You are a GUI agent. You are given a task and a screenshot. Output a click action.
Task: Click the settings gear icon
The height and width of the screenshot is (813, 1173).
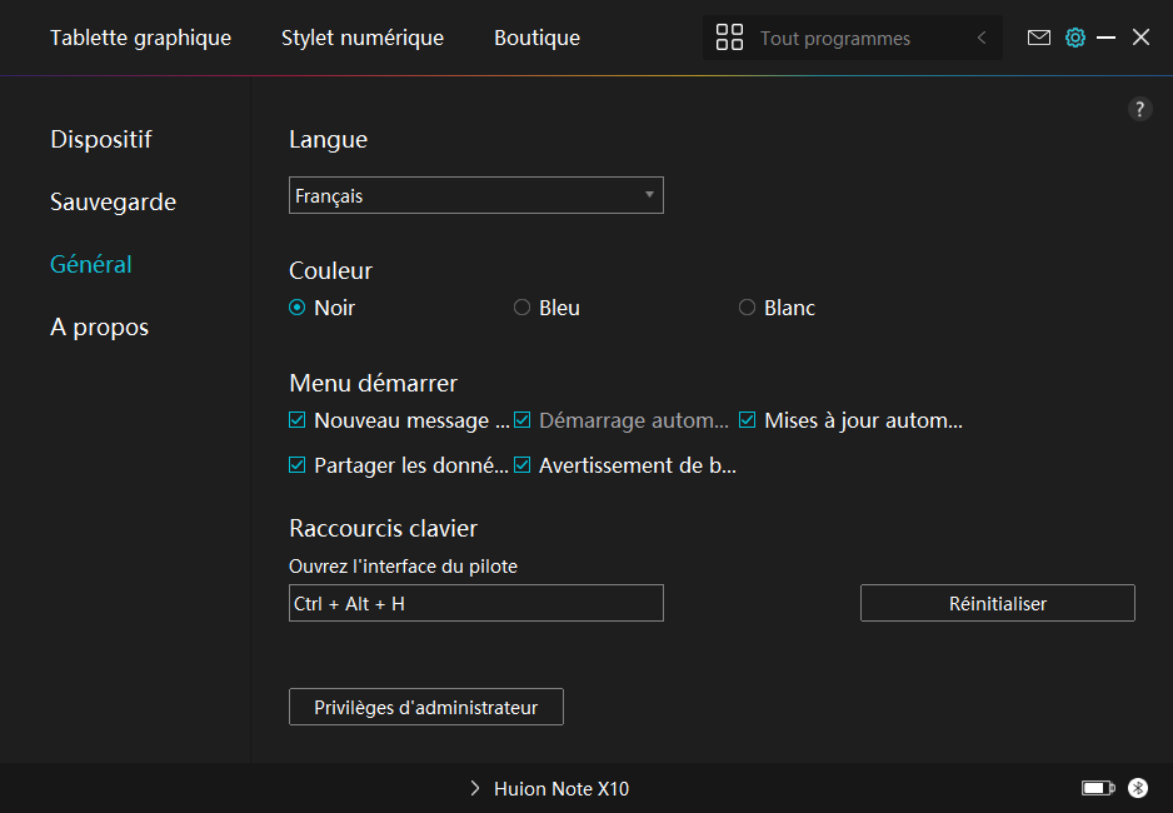pyautogui.click(x=1075, y=38)
